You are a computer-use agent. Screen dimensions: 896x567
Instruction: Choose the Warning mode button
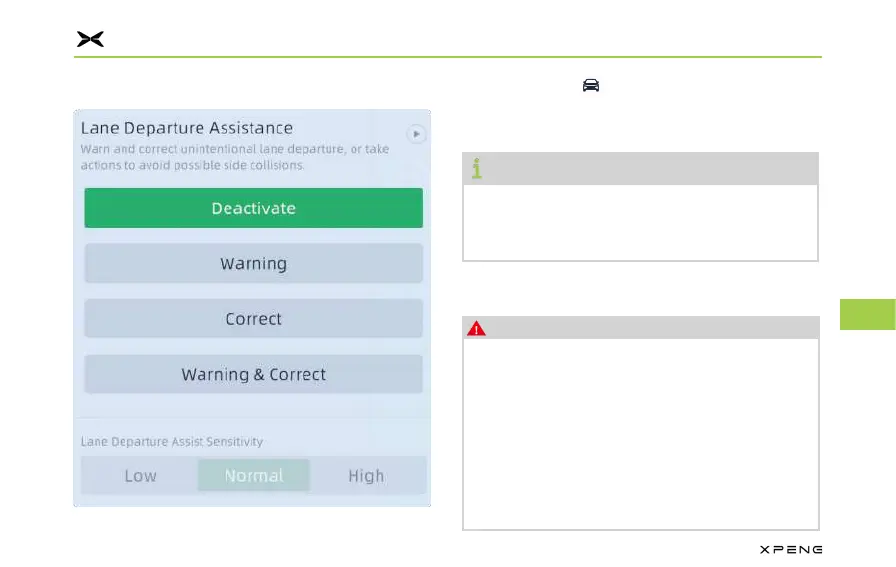click(254, 263)
